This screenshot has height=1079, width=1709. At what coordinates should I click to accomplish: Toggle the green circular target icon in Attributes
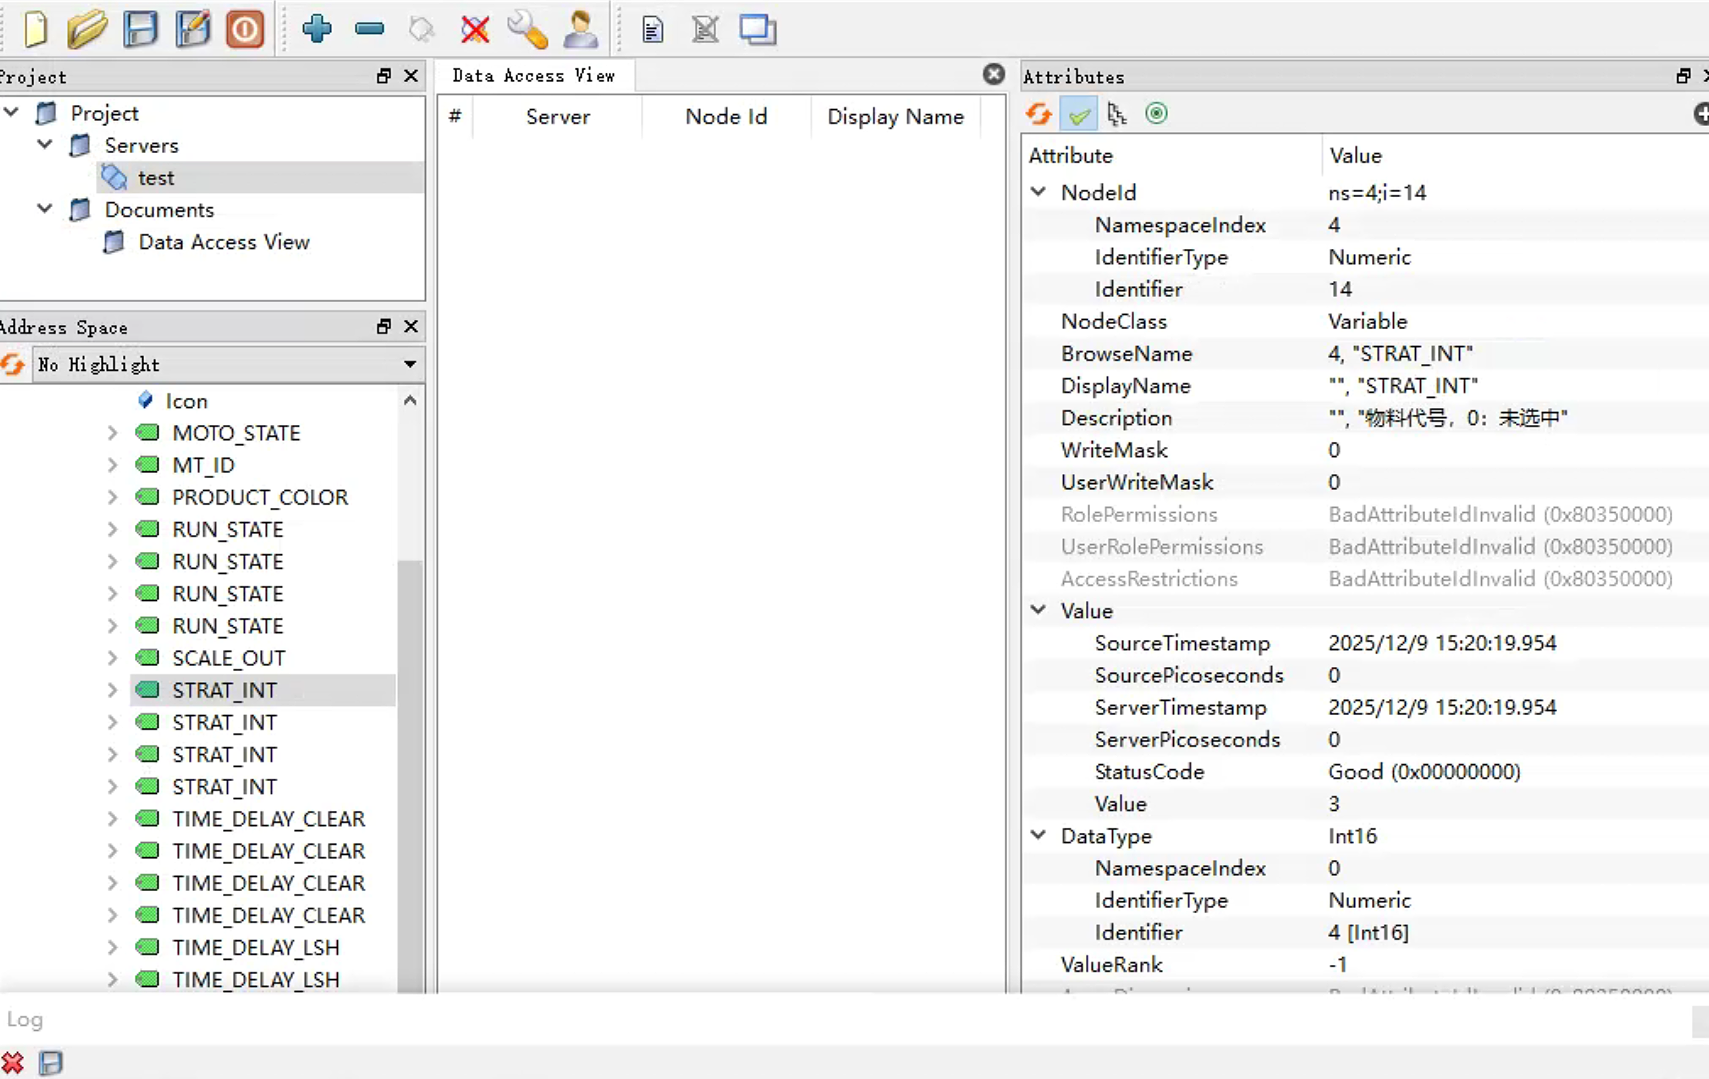tap(1156, 114)
